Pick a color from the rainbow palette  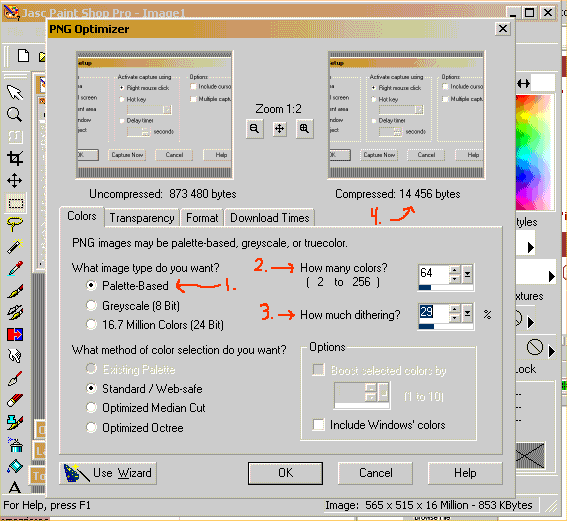[x=533, y=152]
